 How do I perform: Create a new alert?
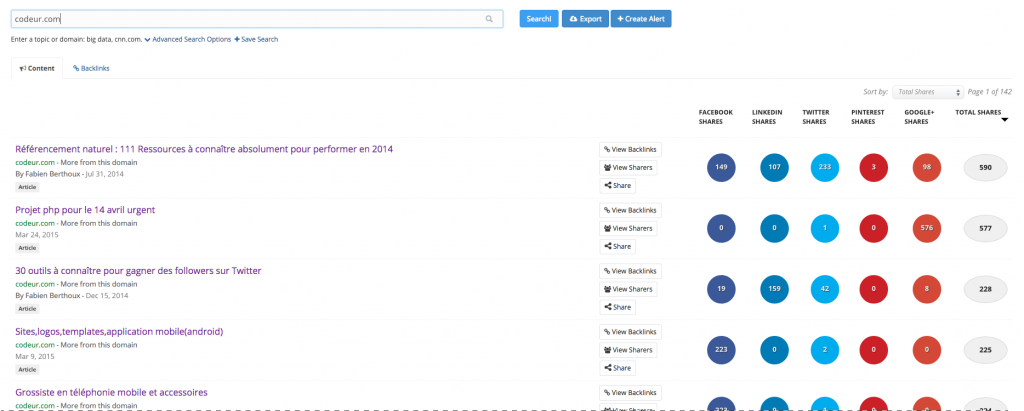641,19
